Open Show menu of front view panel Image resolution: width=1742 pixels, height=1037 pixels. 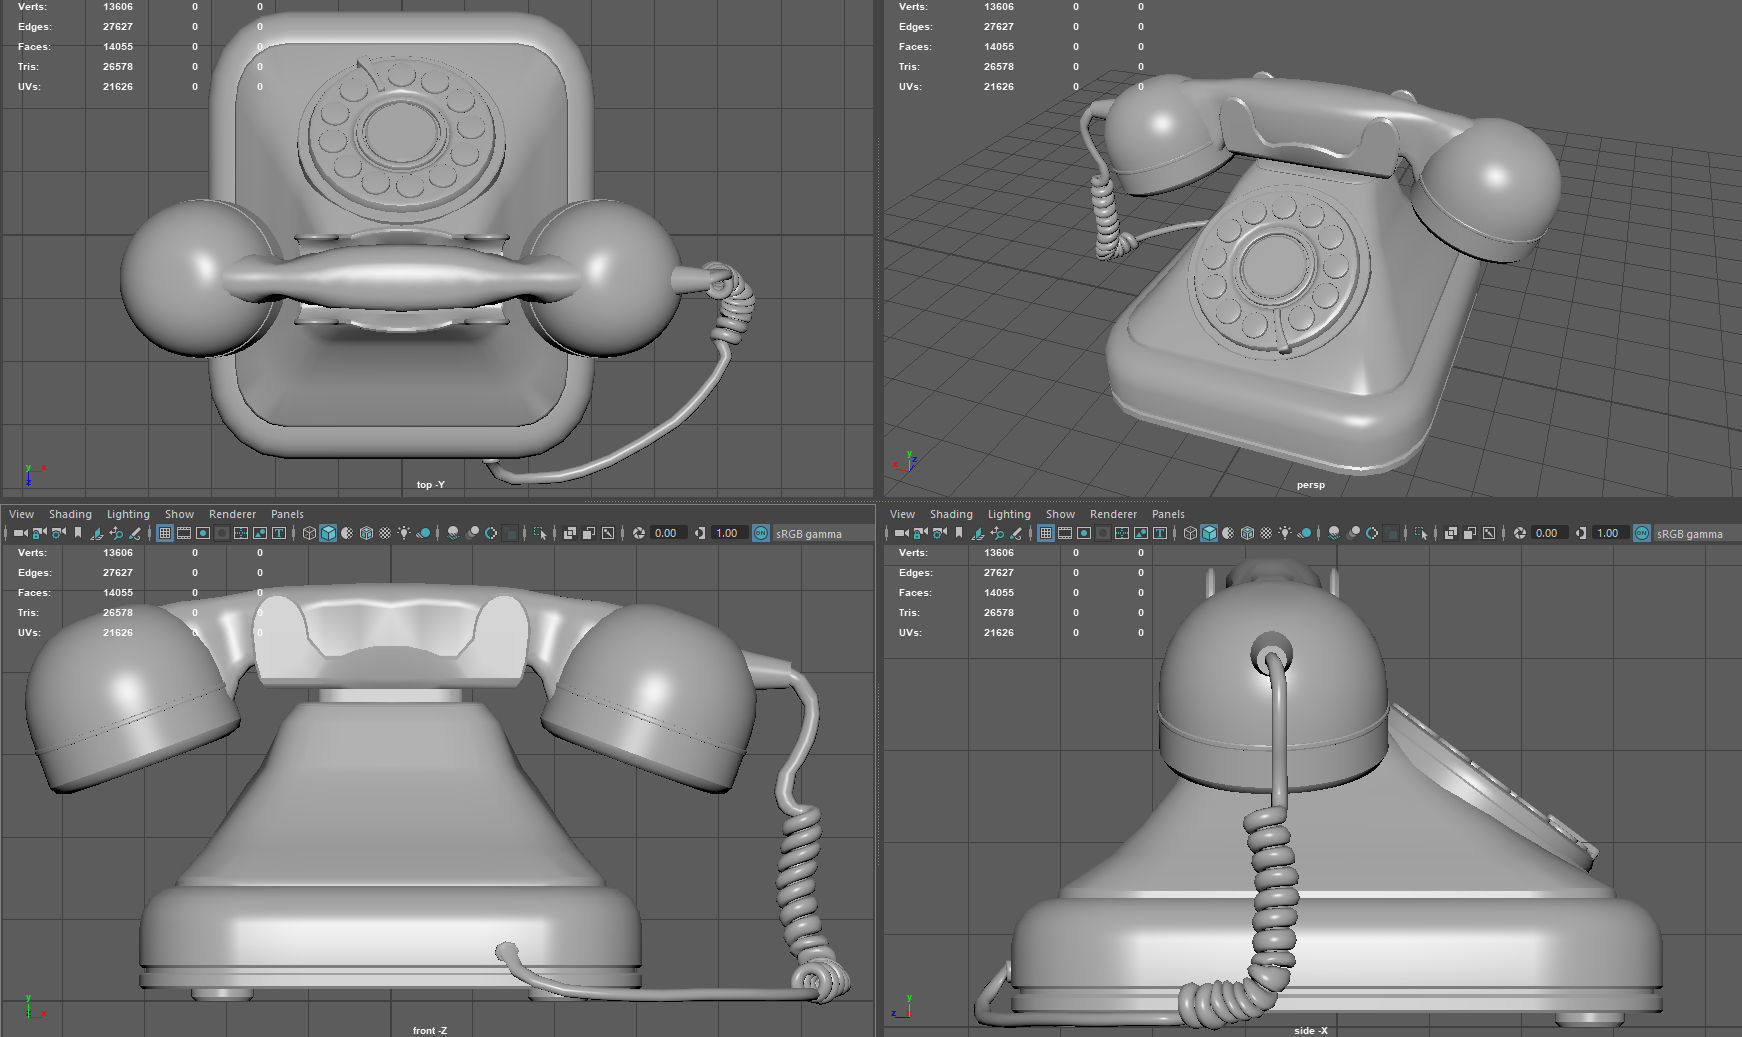pyautogui.click(x=179, y=514)
